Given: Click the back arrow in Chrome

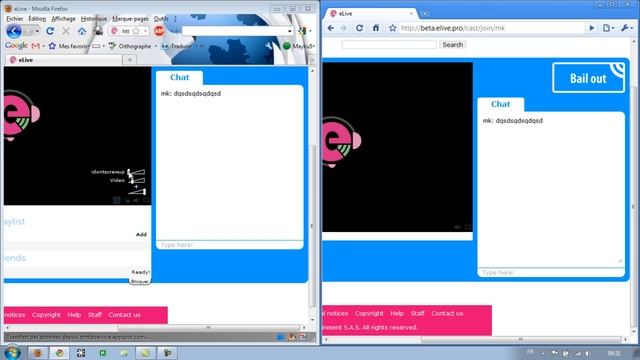Looking at the screenshot, I should [x=331, y=28].
